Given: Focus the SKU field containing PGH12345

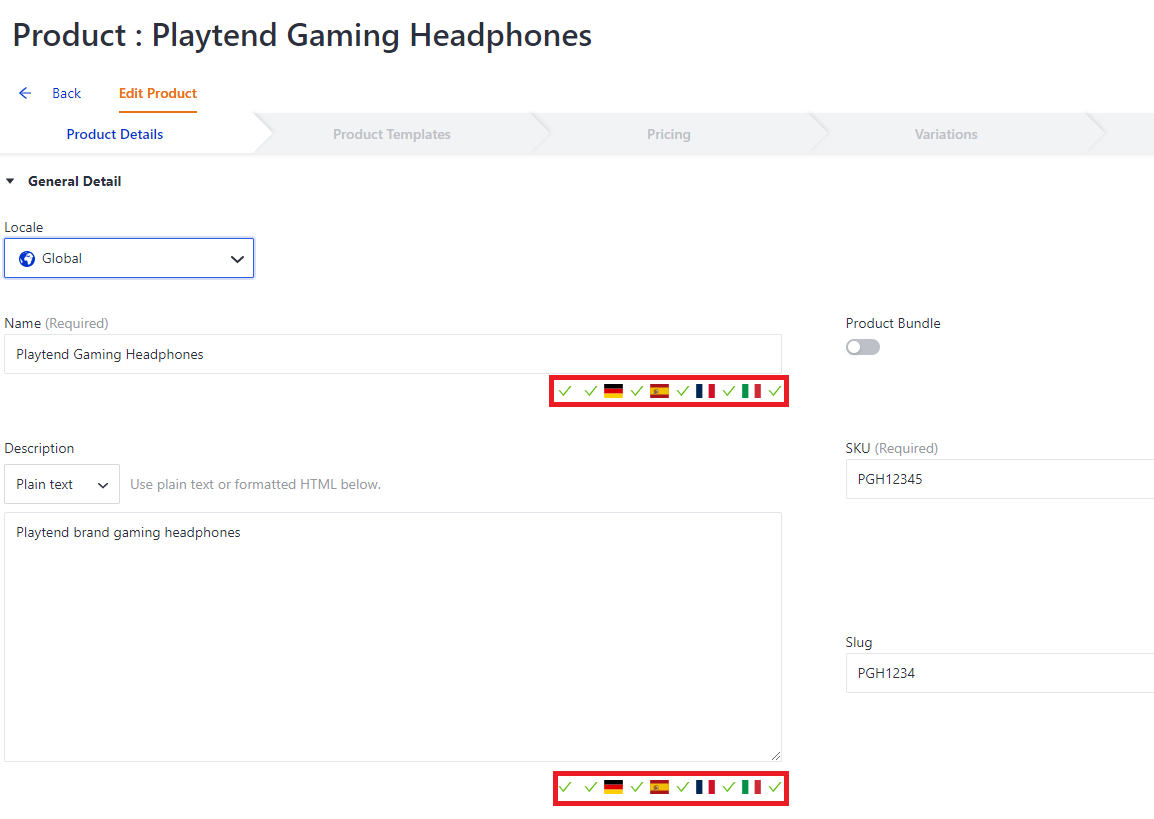Looking at the screenshot, I should [x=999, y=479].
